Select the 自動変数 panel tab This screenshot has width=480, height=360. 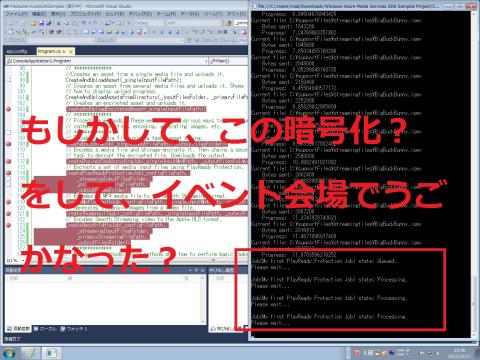coord(19,329)
